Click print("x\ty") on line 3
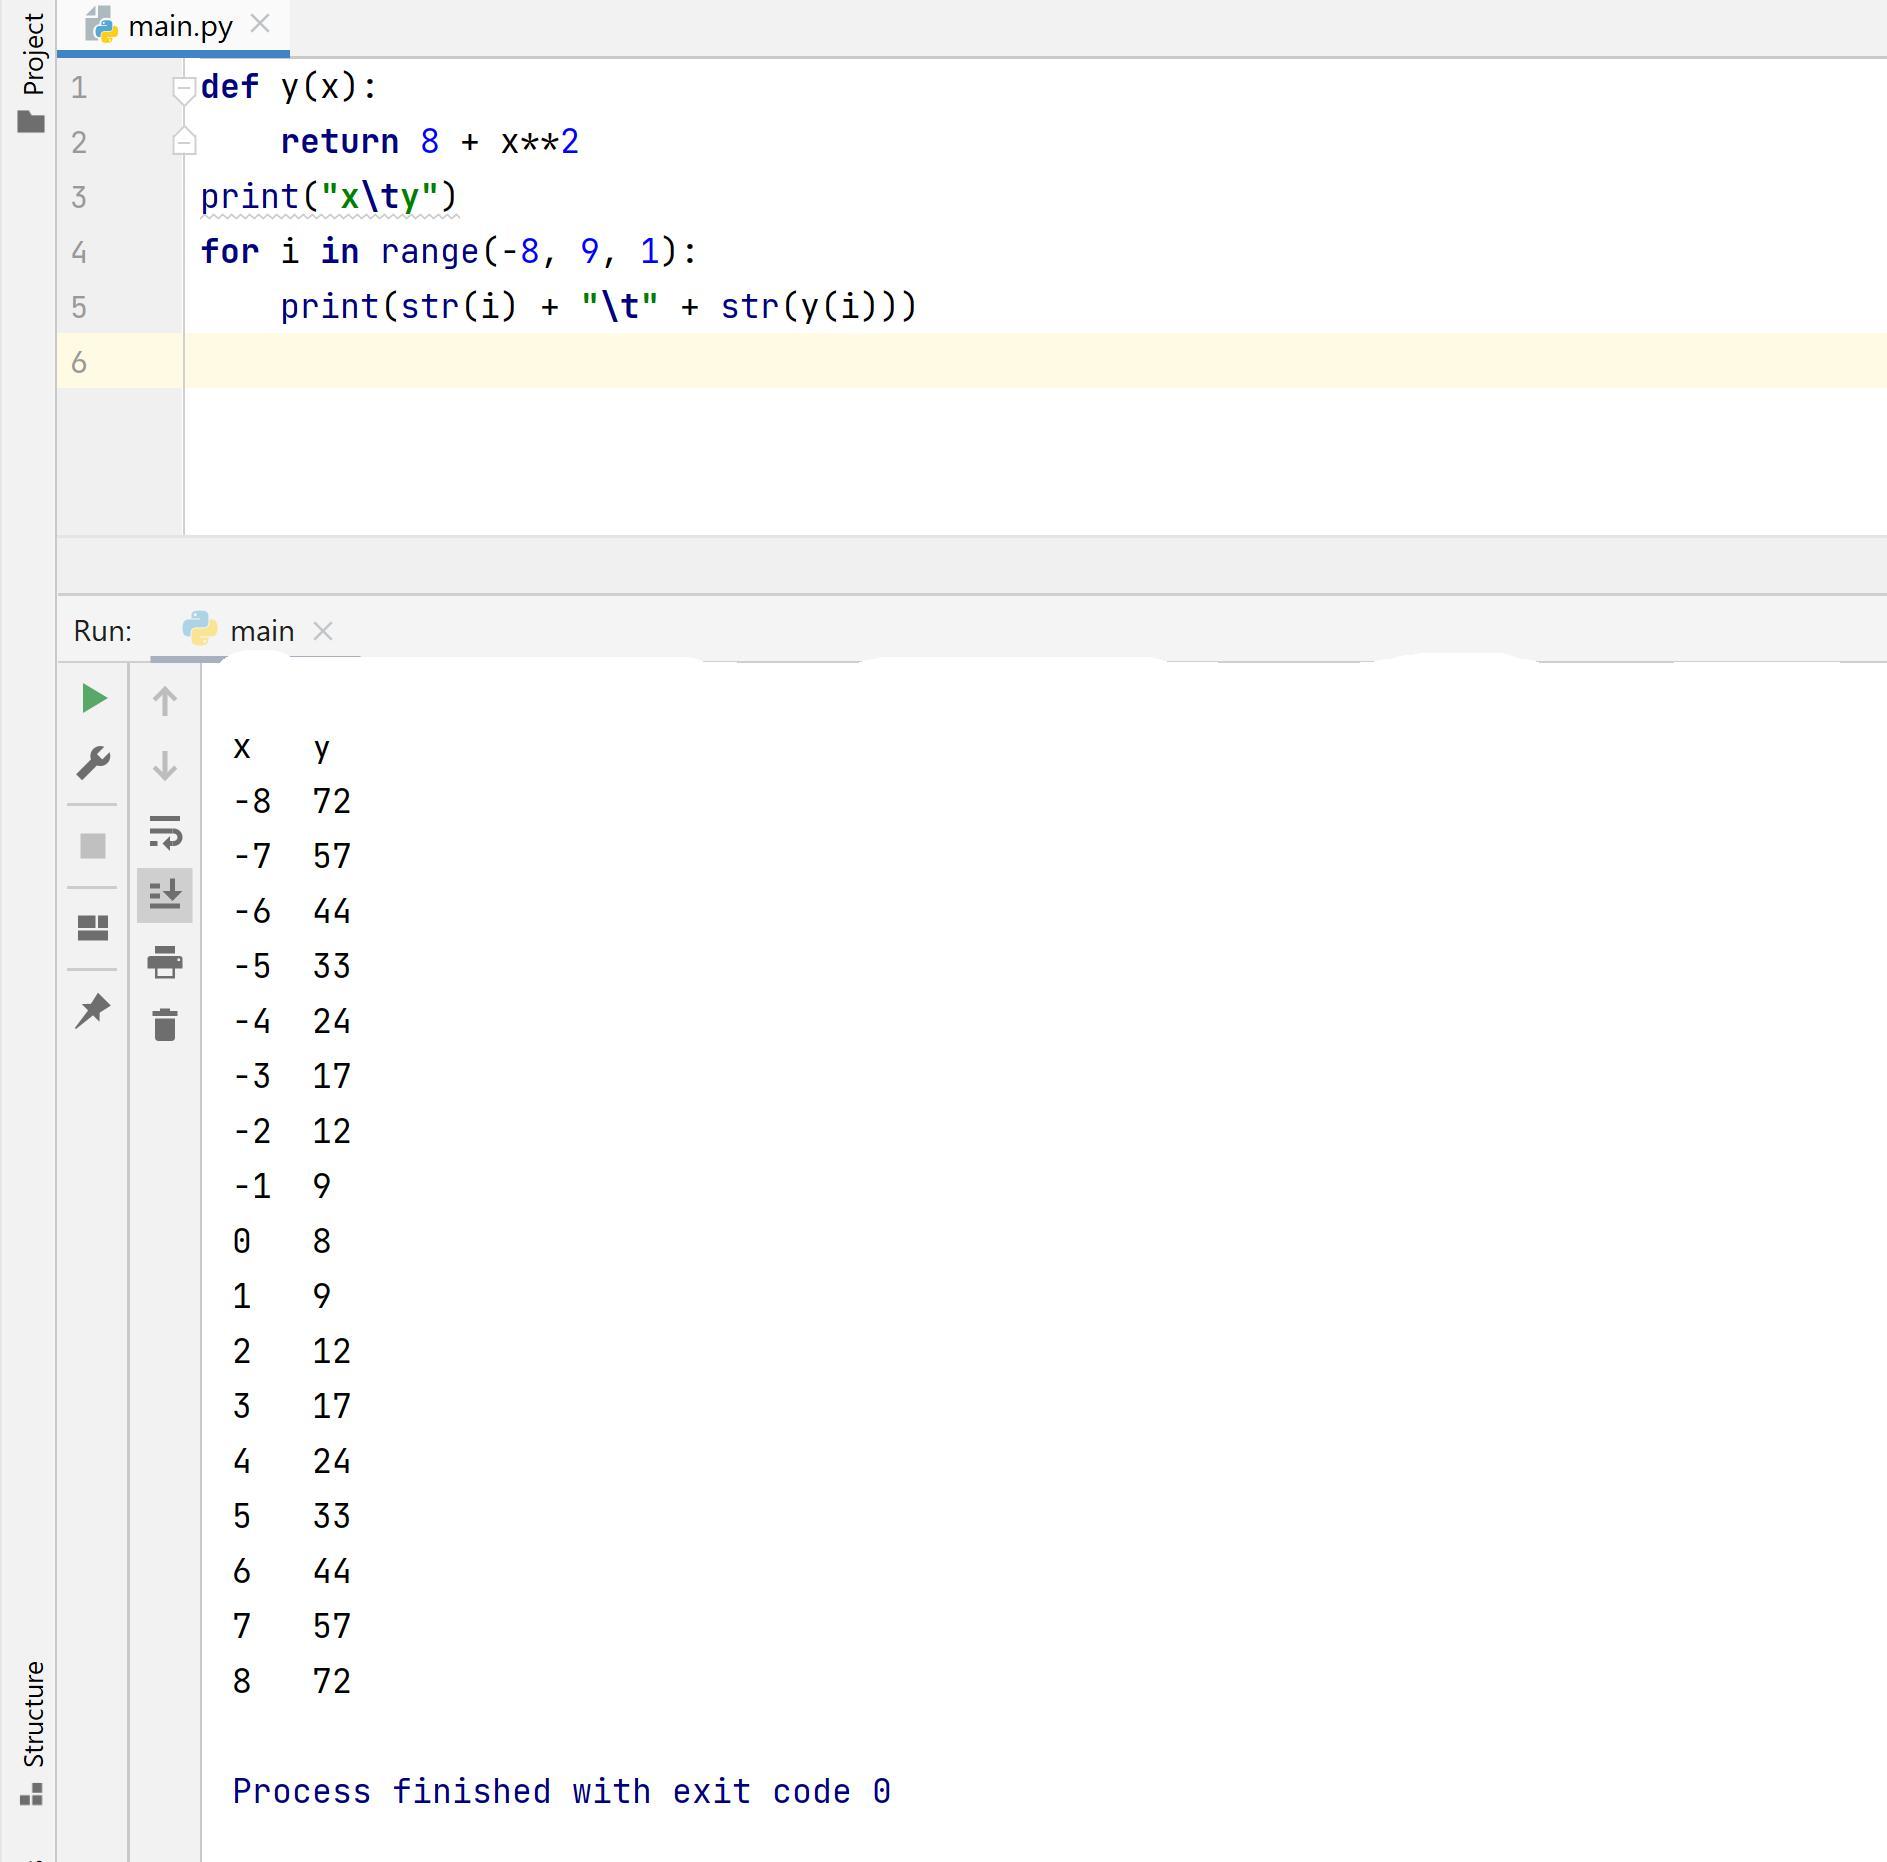 (x=329, y=197)
